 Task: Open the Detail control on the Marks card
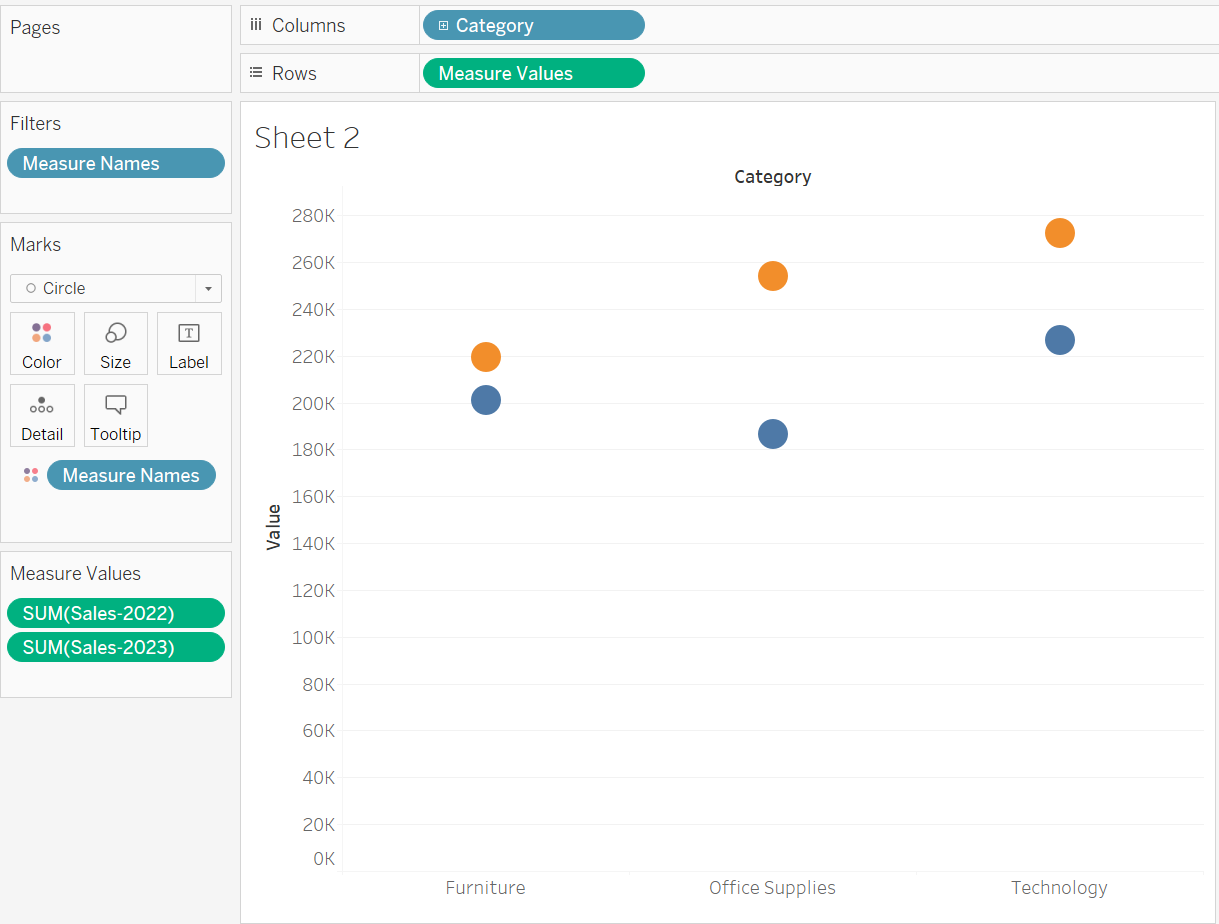pos(42,415)
